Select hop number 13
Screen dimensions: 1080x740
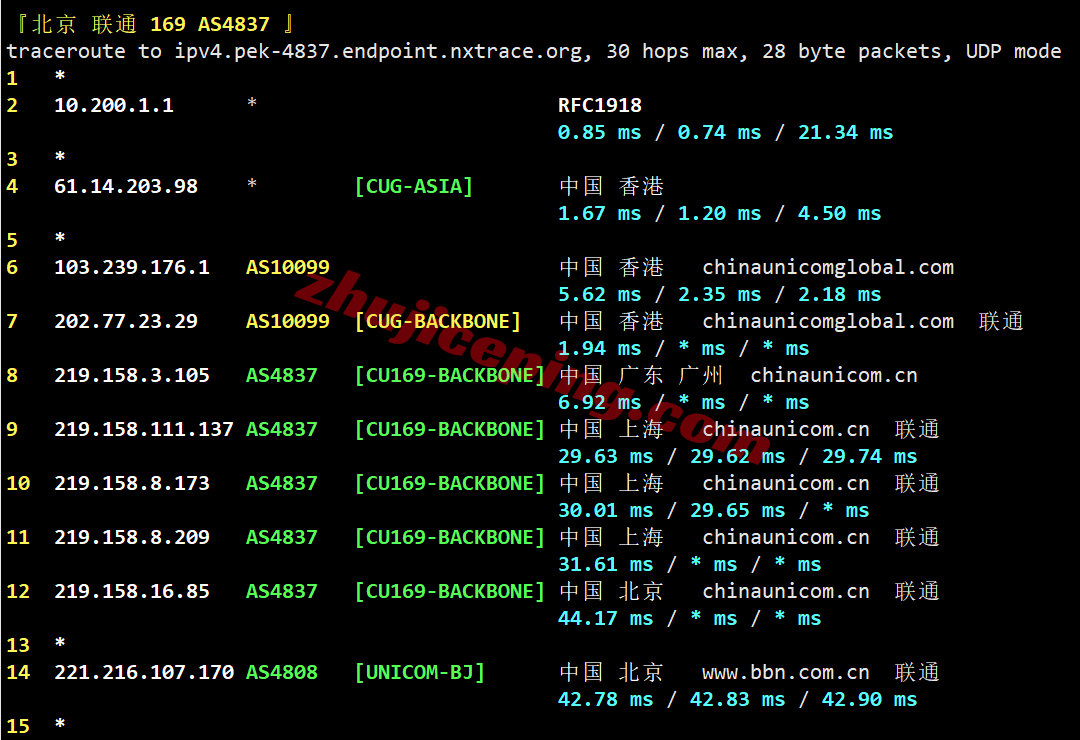pyautogui.click(x=18, y=646)
